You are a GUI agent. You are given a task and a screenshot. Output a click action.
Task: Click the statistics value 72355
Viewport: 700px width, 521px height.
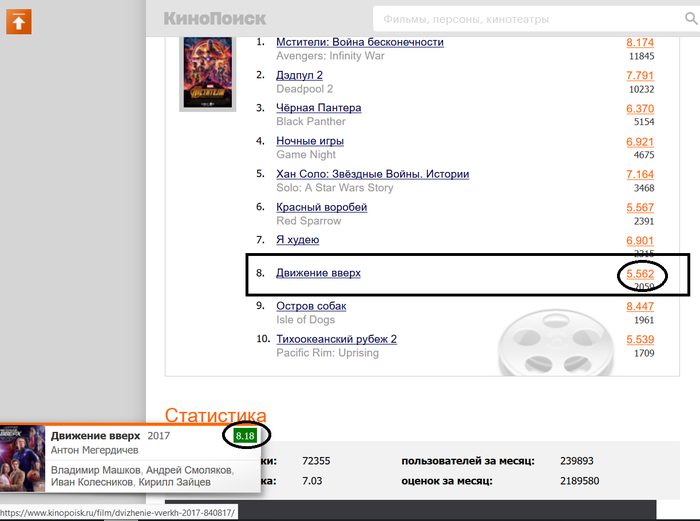coord(316,461)
